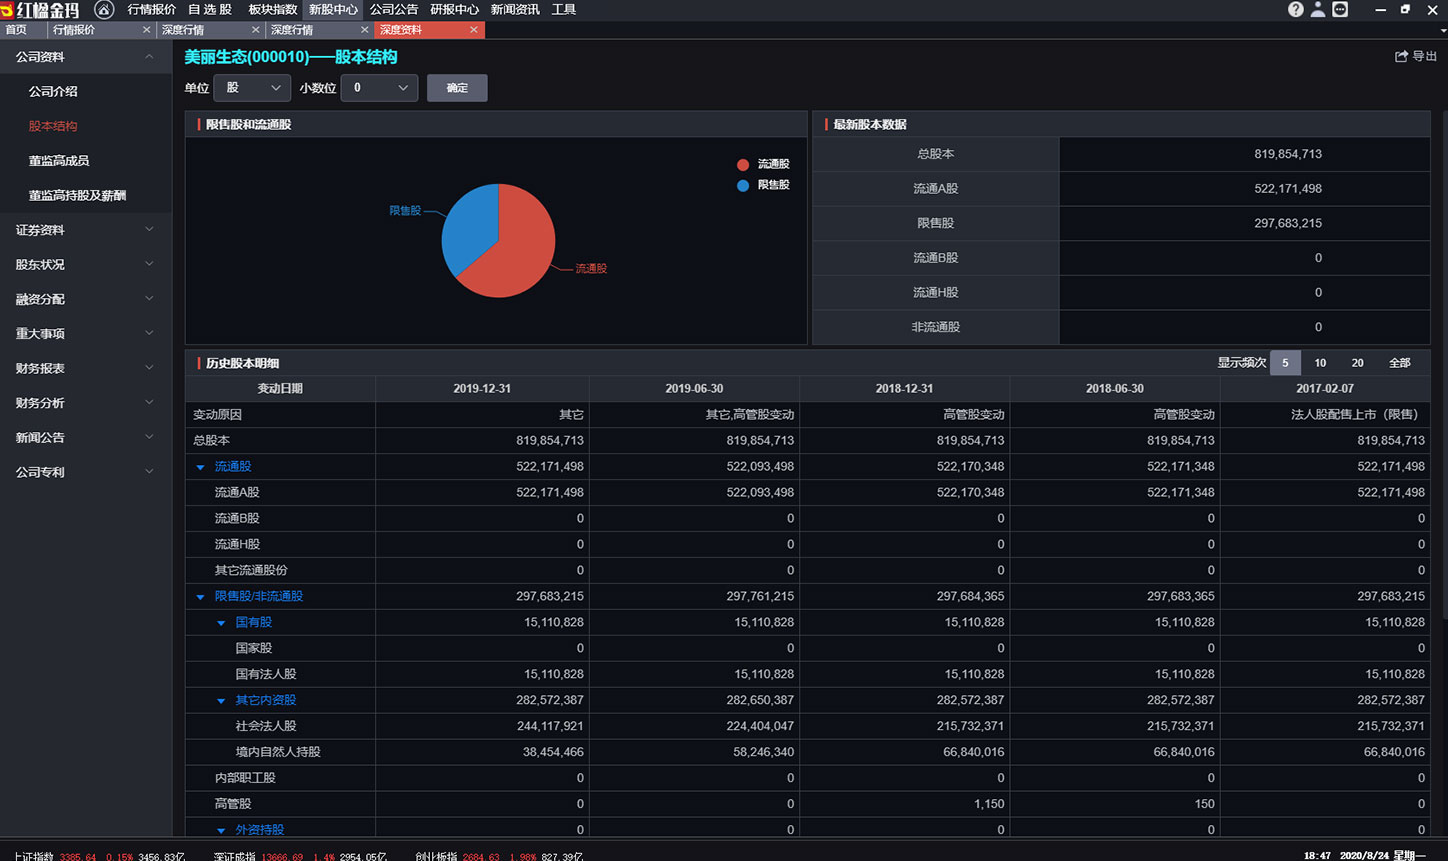Set display frequency to 10
The width and height of the screenshot is (1448, 861).
[1320, 363]
